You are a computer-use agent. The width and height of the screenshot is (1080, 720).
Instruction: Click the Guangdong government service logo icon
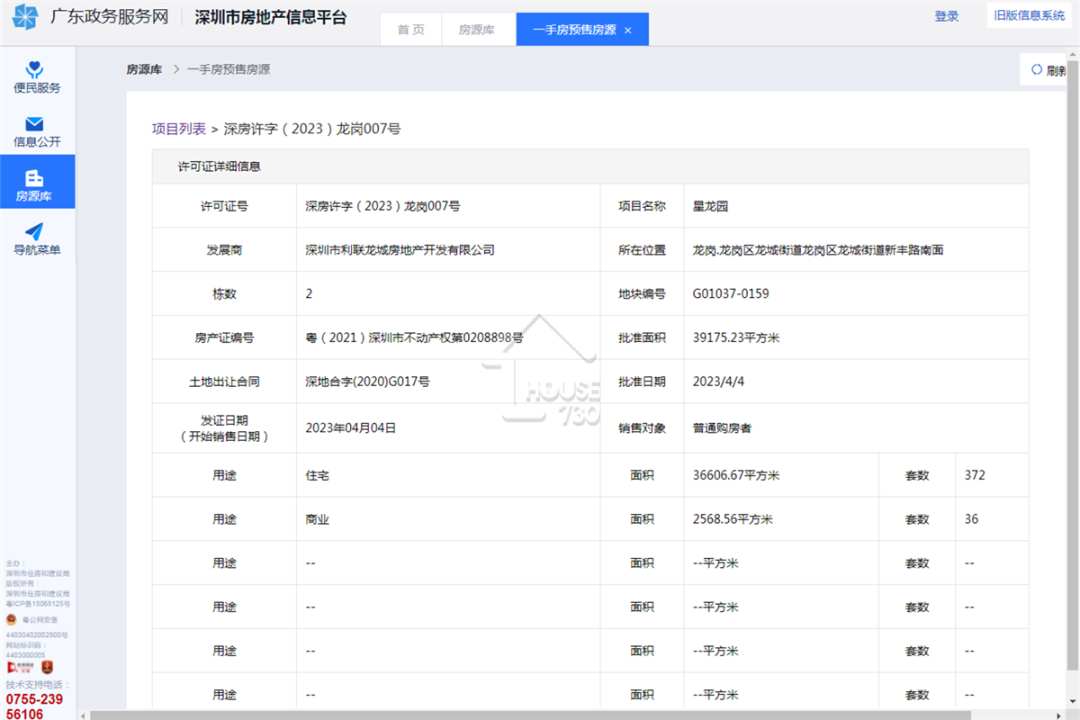(x=25, y=17)
